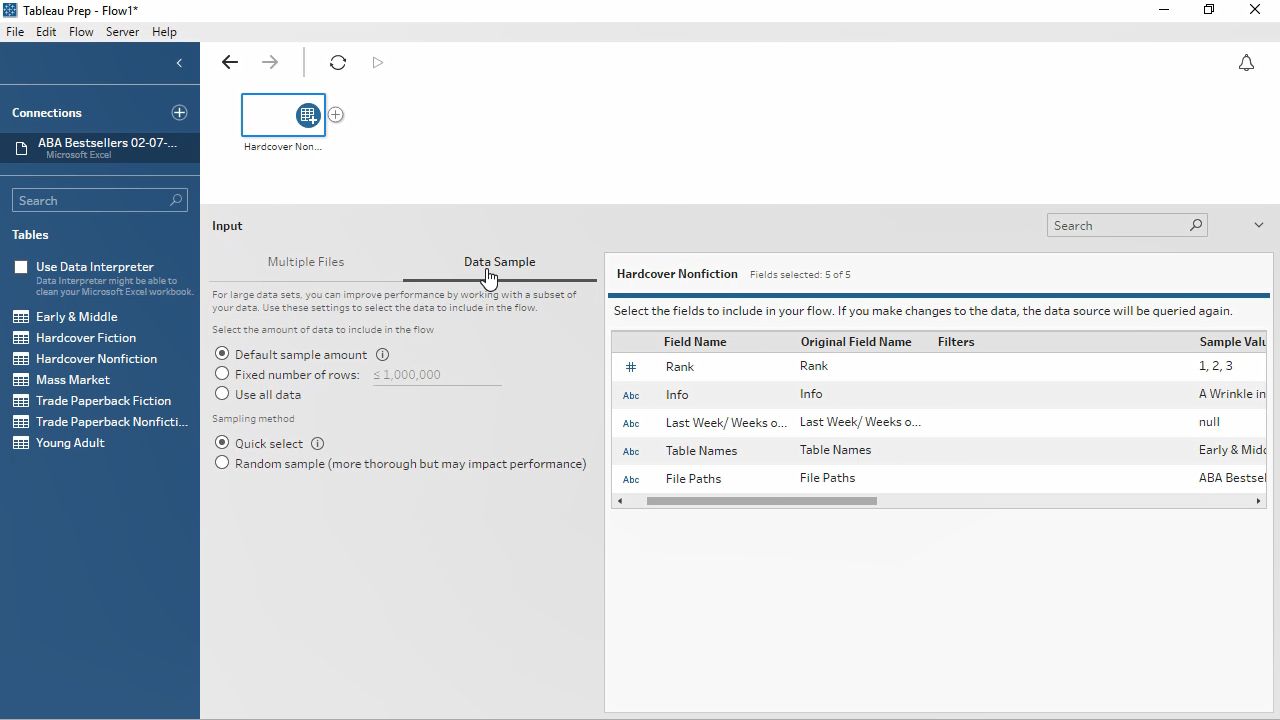Open the Flow menu
Screen dimensions: 1280x720
point(81,32)
